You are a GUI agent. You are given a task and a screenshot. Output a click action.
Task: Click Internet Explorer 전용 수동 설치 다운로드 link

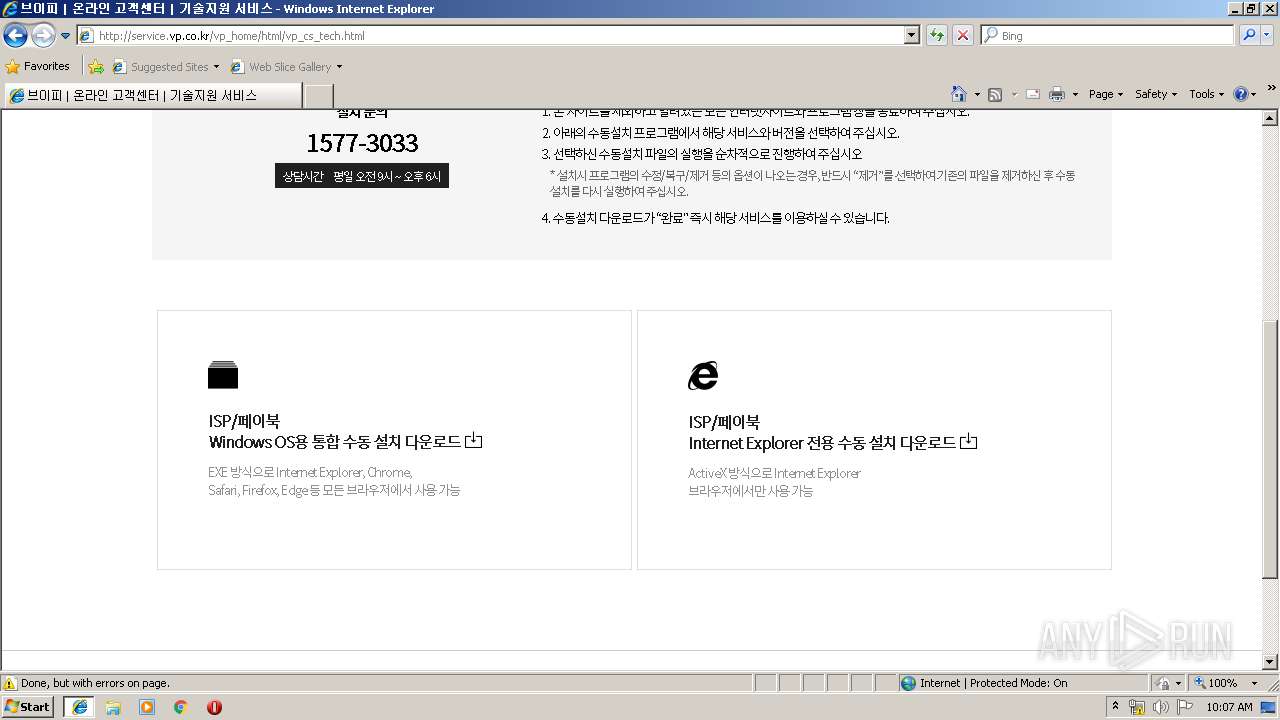(832, 443)
